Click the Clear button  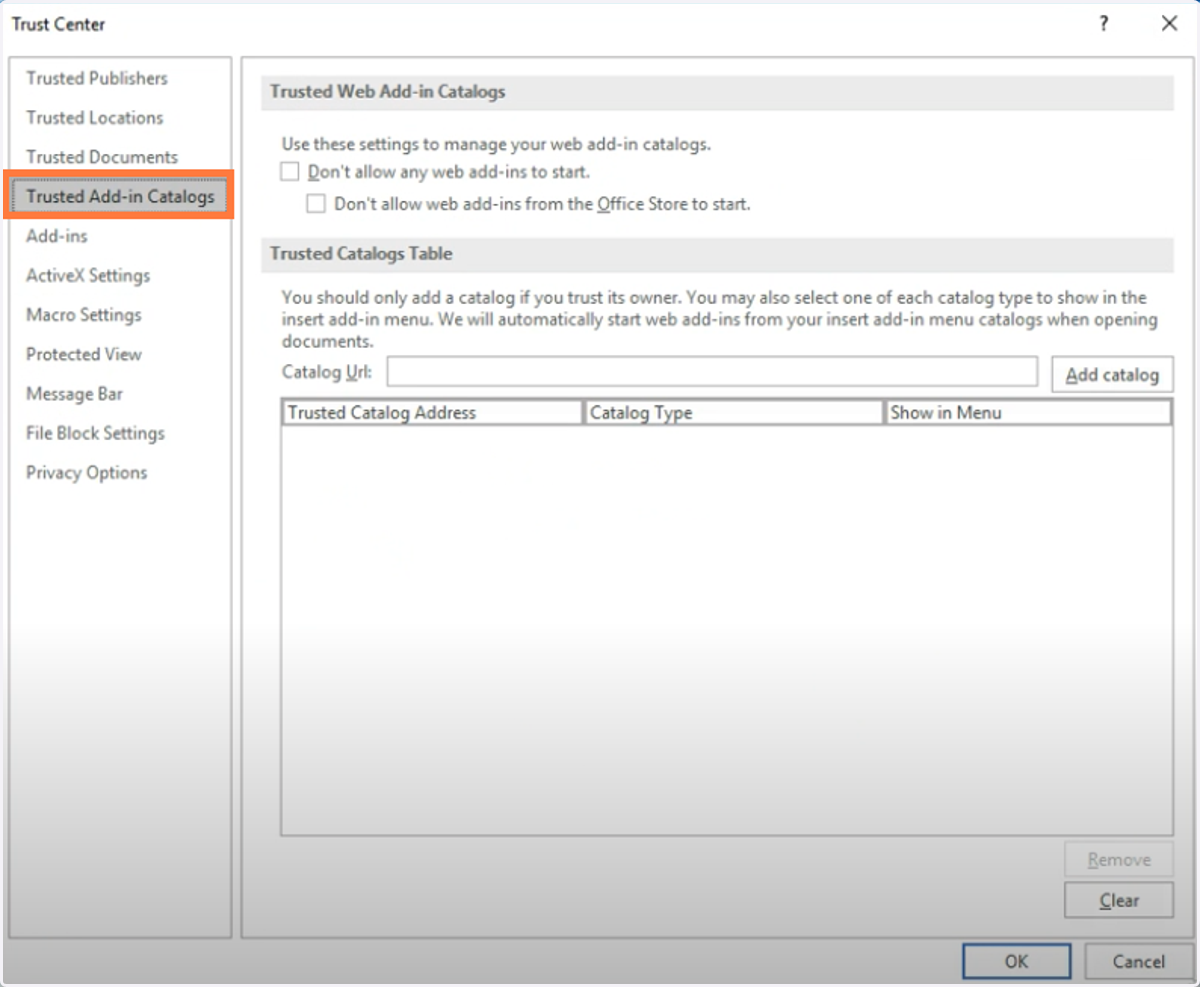click(1119, 900)
